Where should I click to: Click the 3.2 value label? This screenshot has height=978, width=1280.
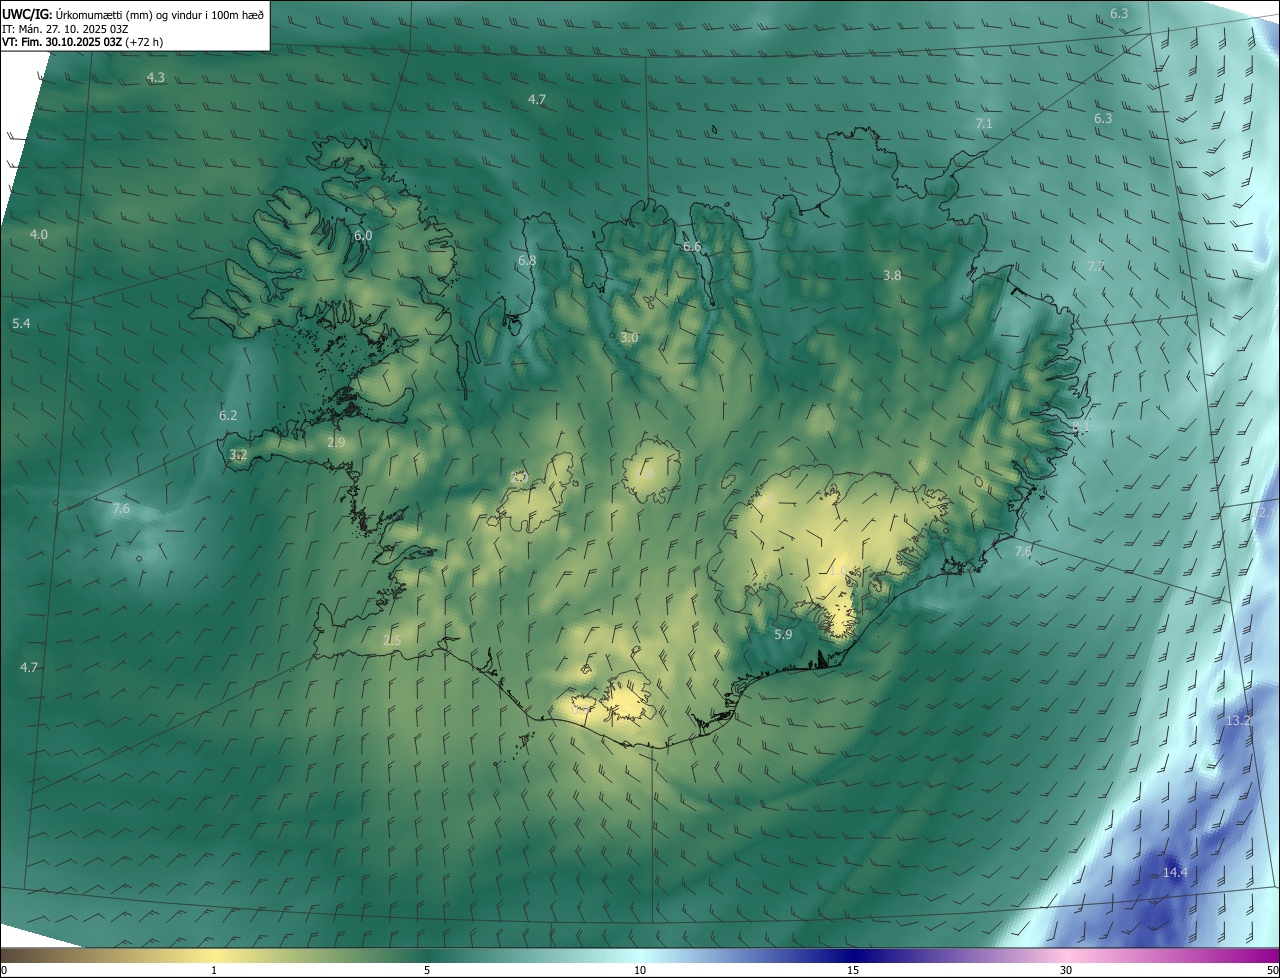coord(238,454)
